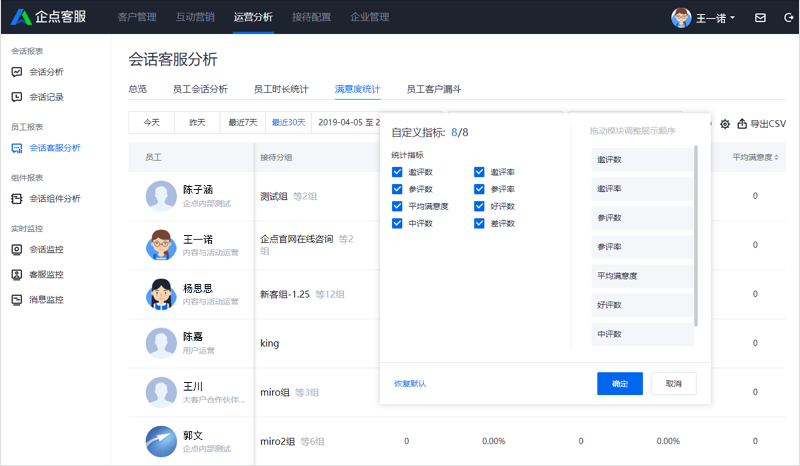Switch to the 满意度统计 tab
800x466 pixels.
357,89
